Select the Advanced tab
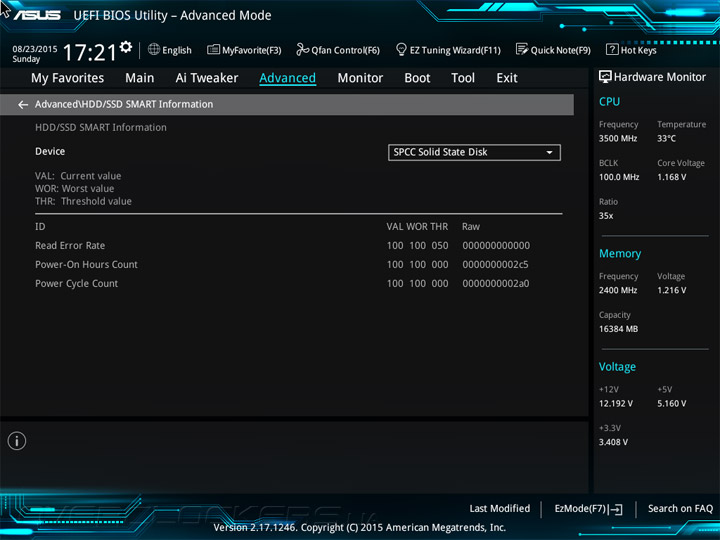The width and height of the screenshot is (720, 540). pyautogui.click(x=287, y=78)
